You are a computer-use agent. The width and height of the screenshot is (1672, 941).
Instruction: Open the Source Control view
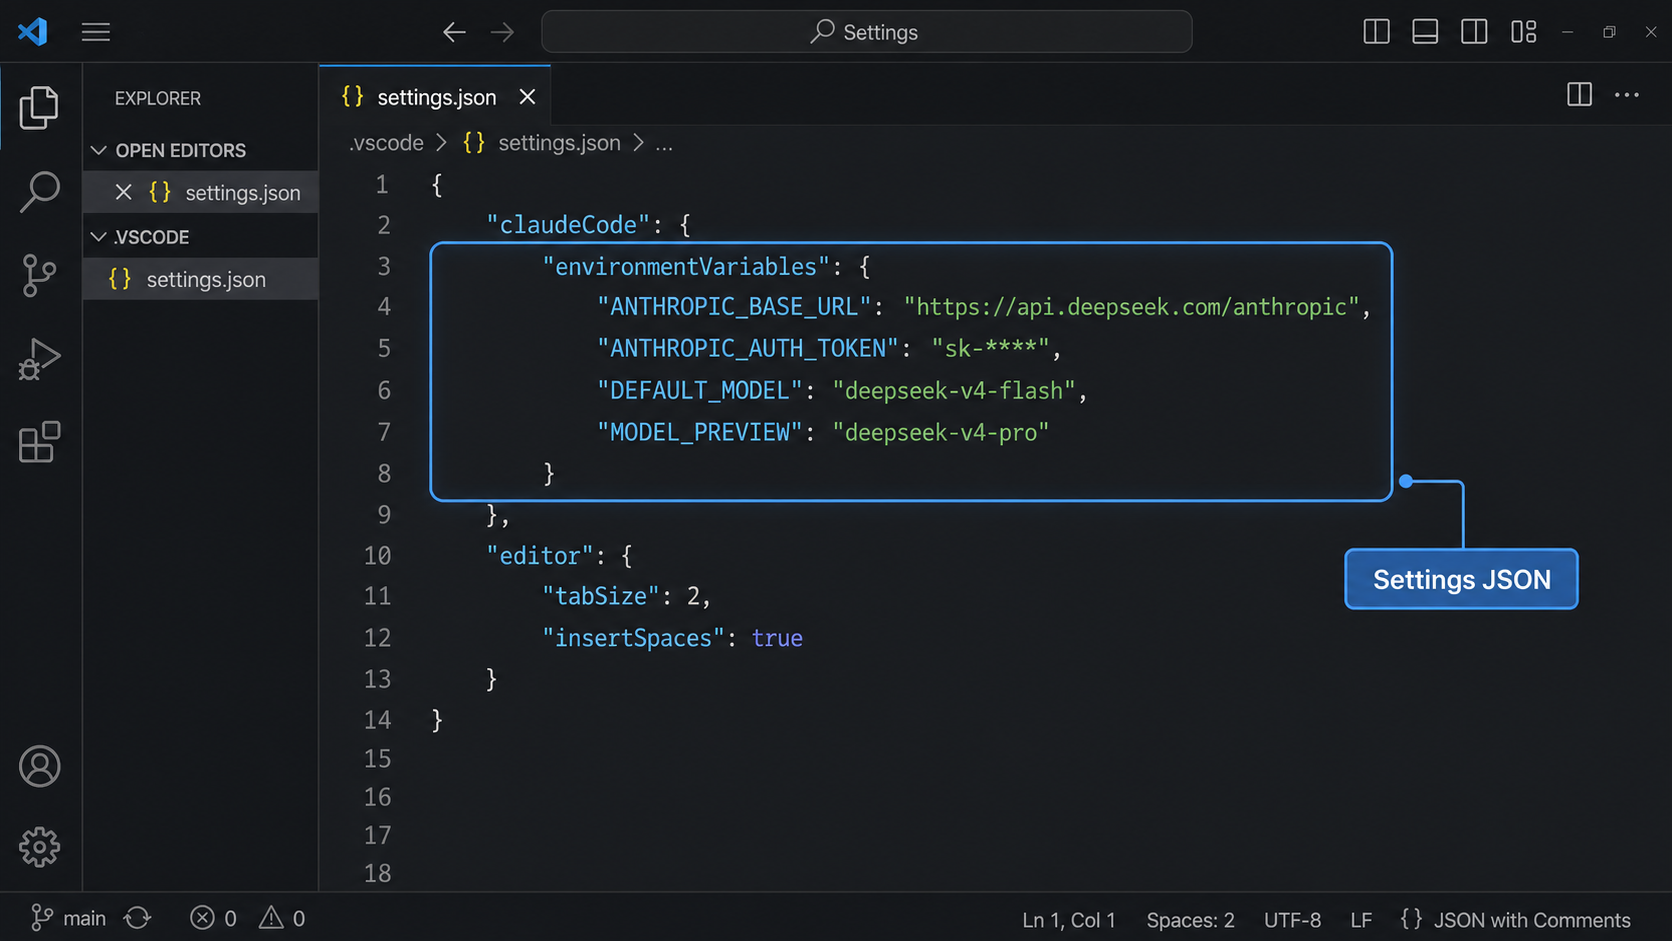tap(39, 275)
